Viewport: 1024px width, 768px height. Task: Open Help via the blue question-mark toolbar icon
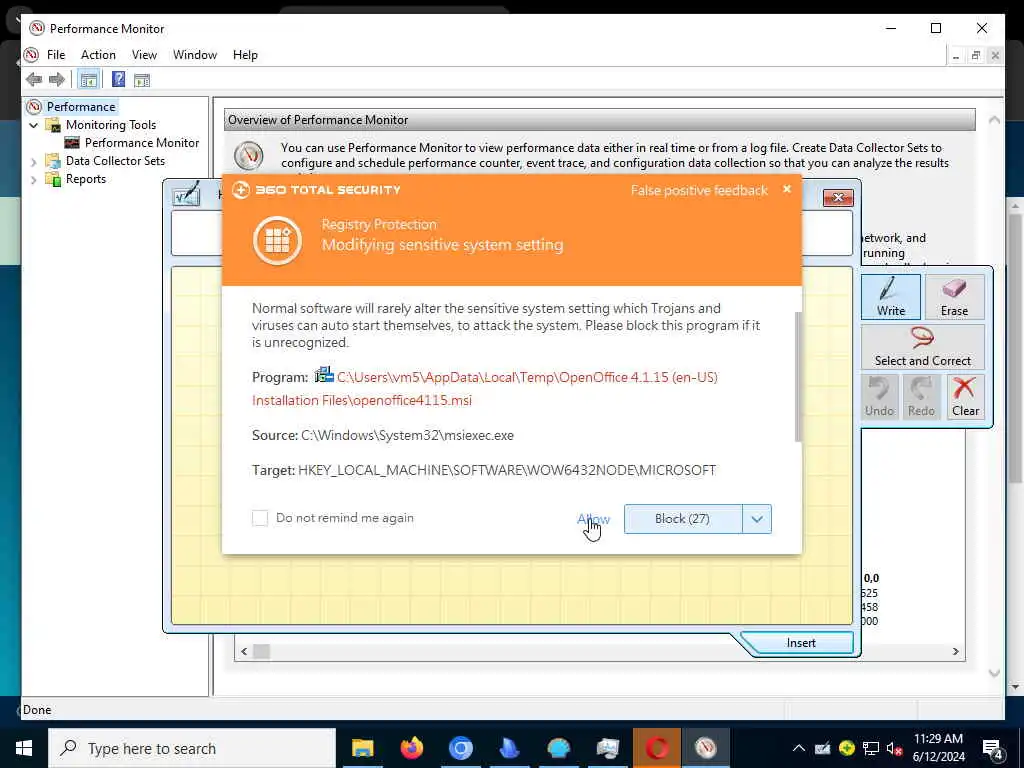[x=118, y=80]
